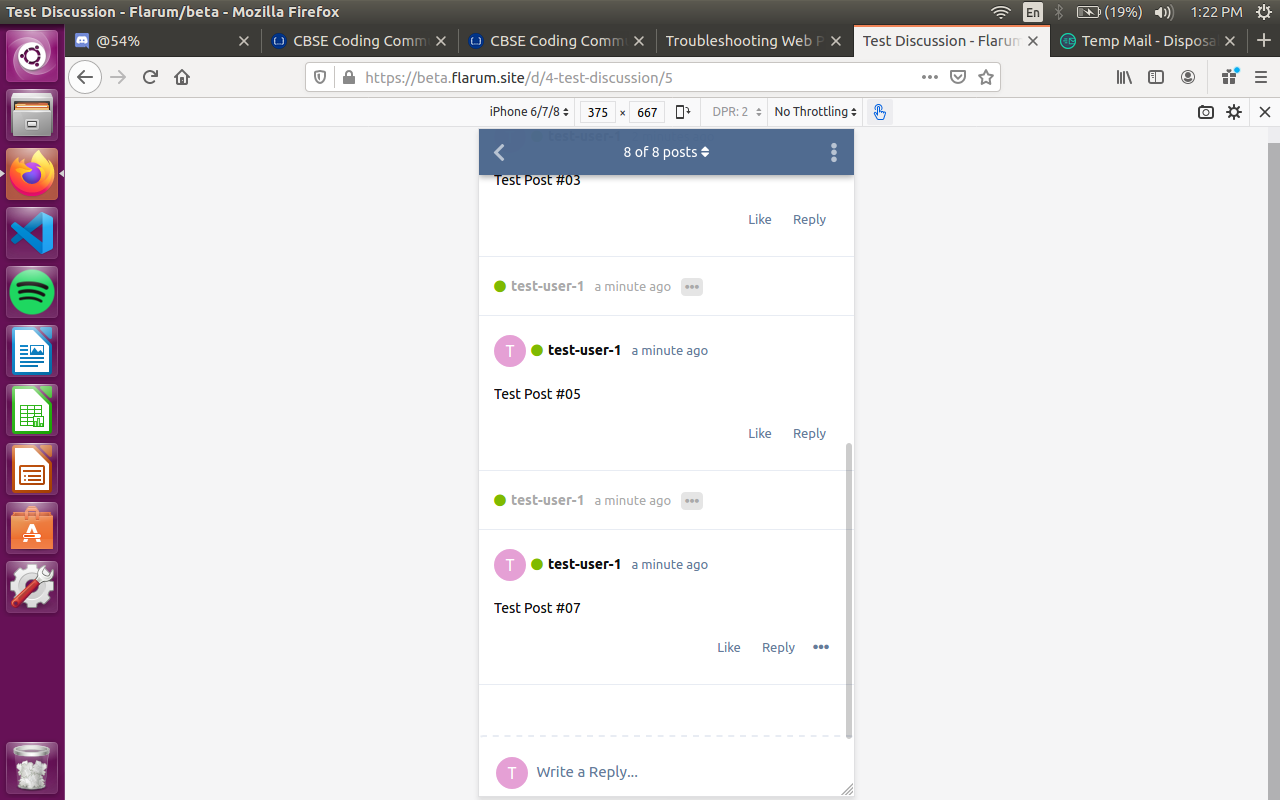Open the ellipsis actions on Test Post #07
Image resolution: width=1280 pixels, height=800 pixels.
[821, 647]
